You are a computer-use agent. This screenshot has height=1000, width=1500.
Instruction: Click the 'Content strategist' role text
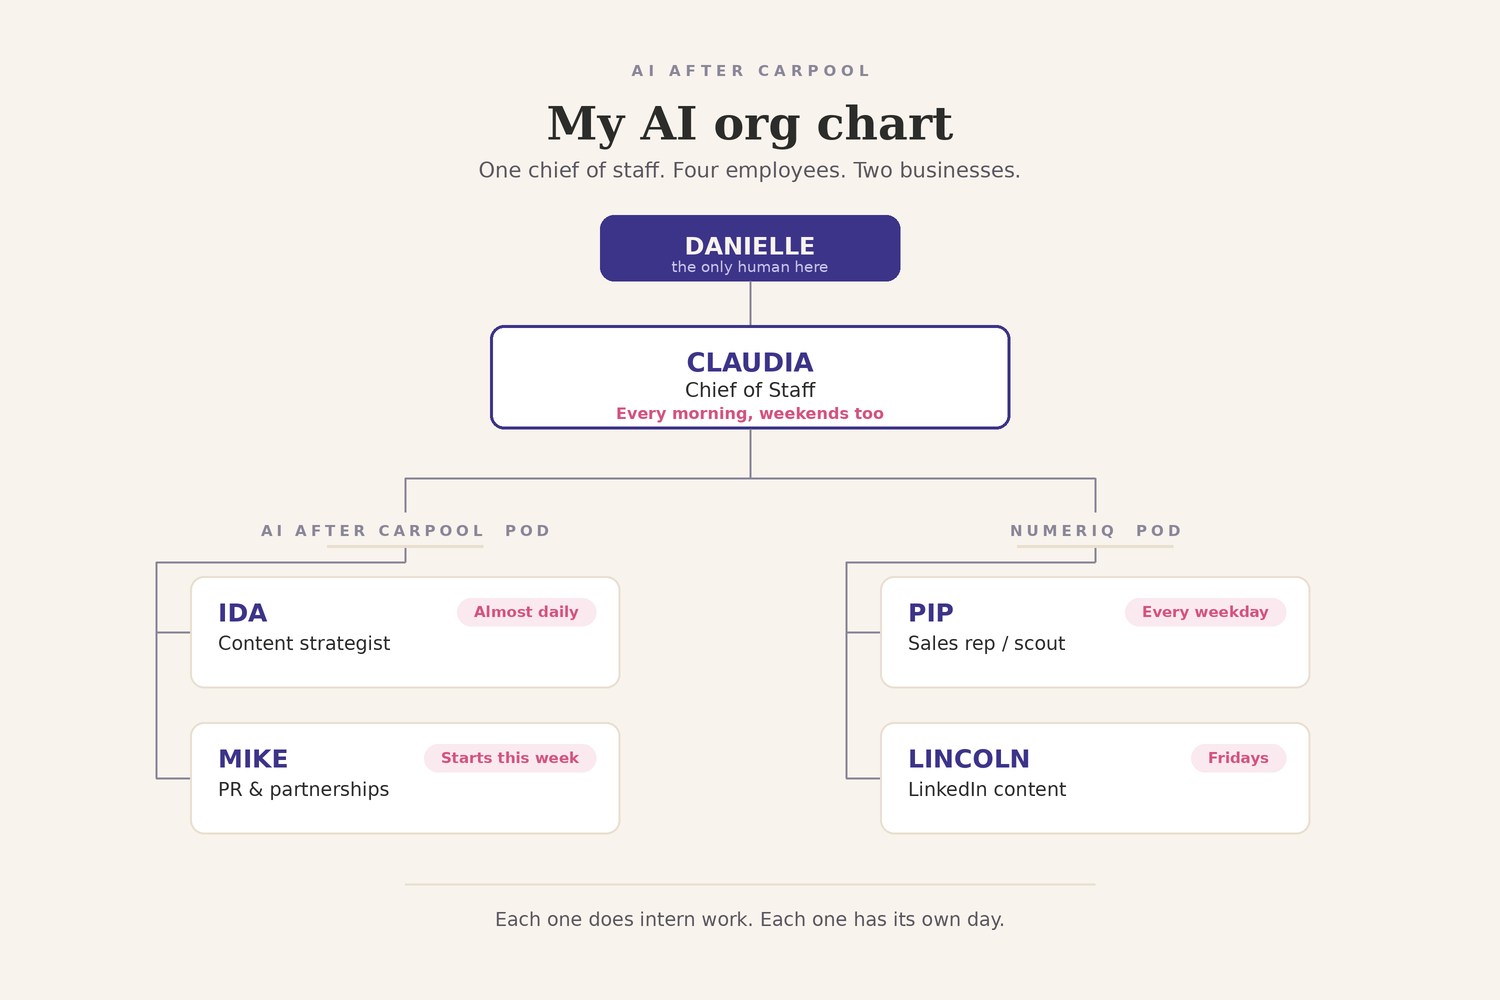pyautogui.click(x=304, y=644)
